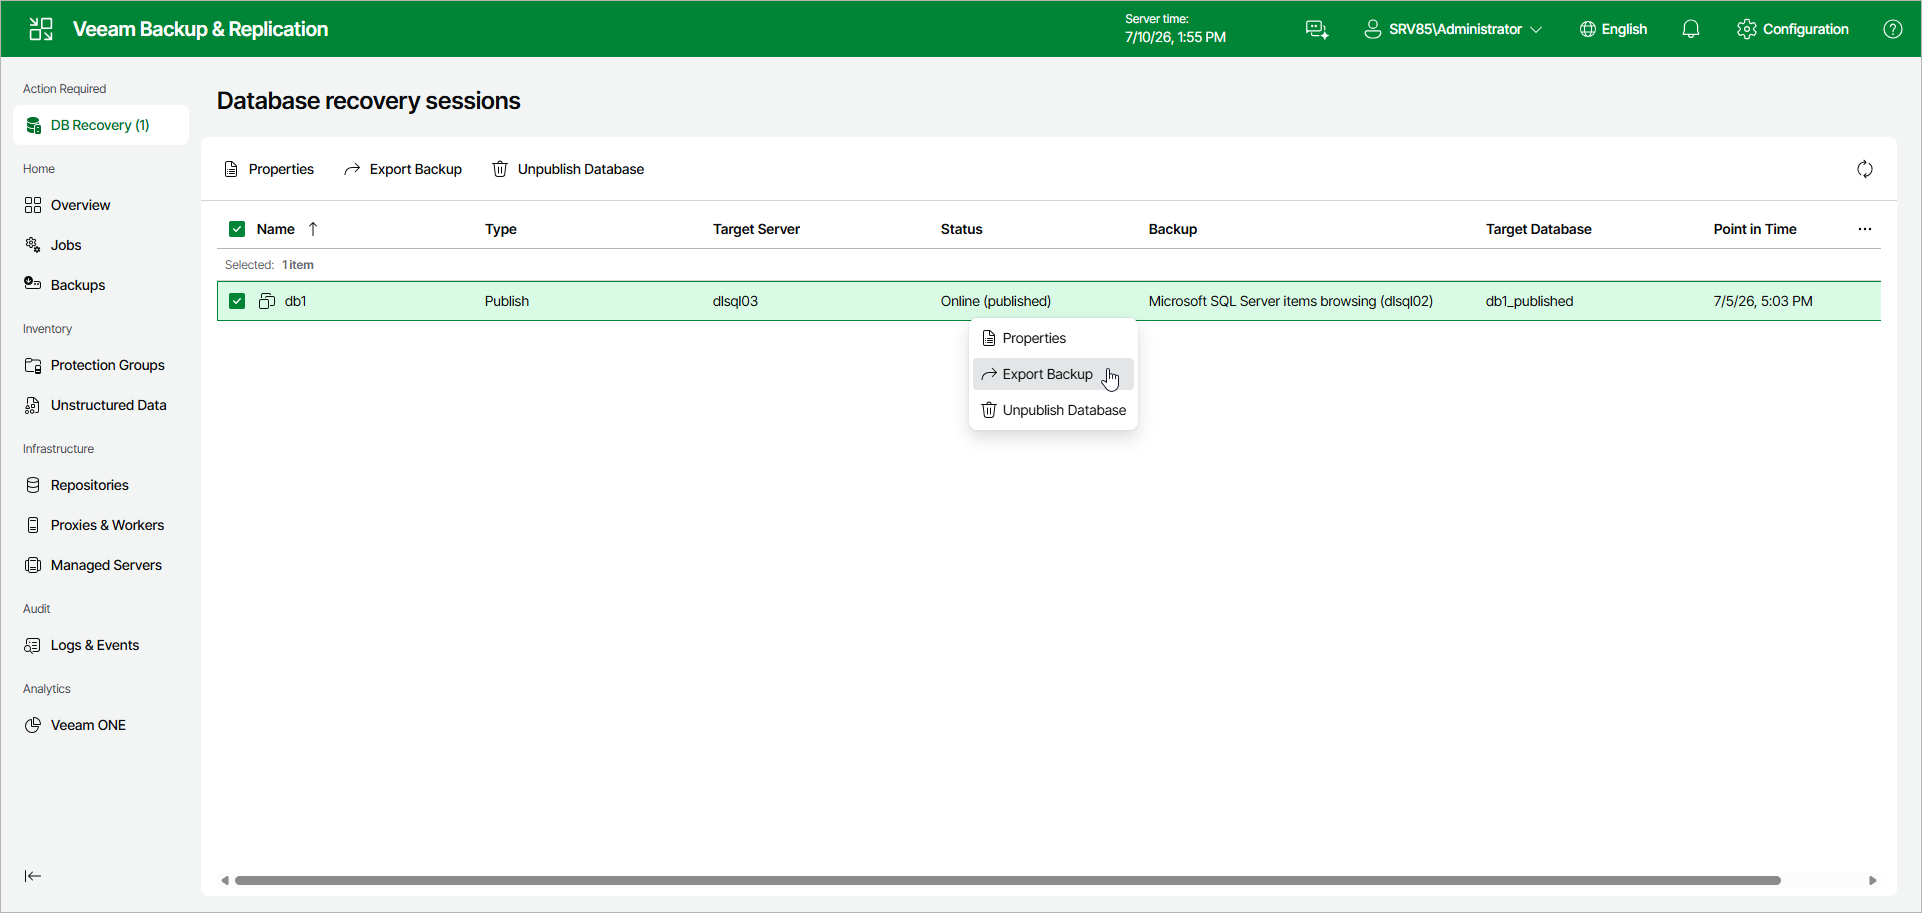Viewport: 1922px width, 913px height.
Task: Choose Unpublish Database in the context menu
Action: click(1053, 410)
